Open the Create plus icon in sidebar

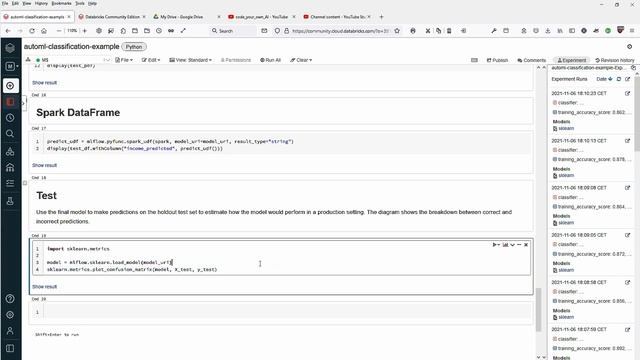[x=10, y=86]
